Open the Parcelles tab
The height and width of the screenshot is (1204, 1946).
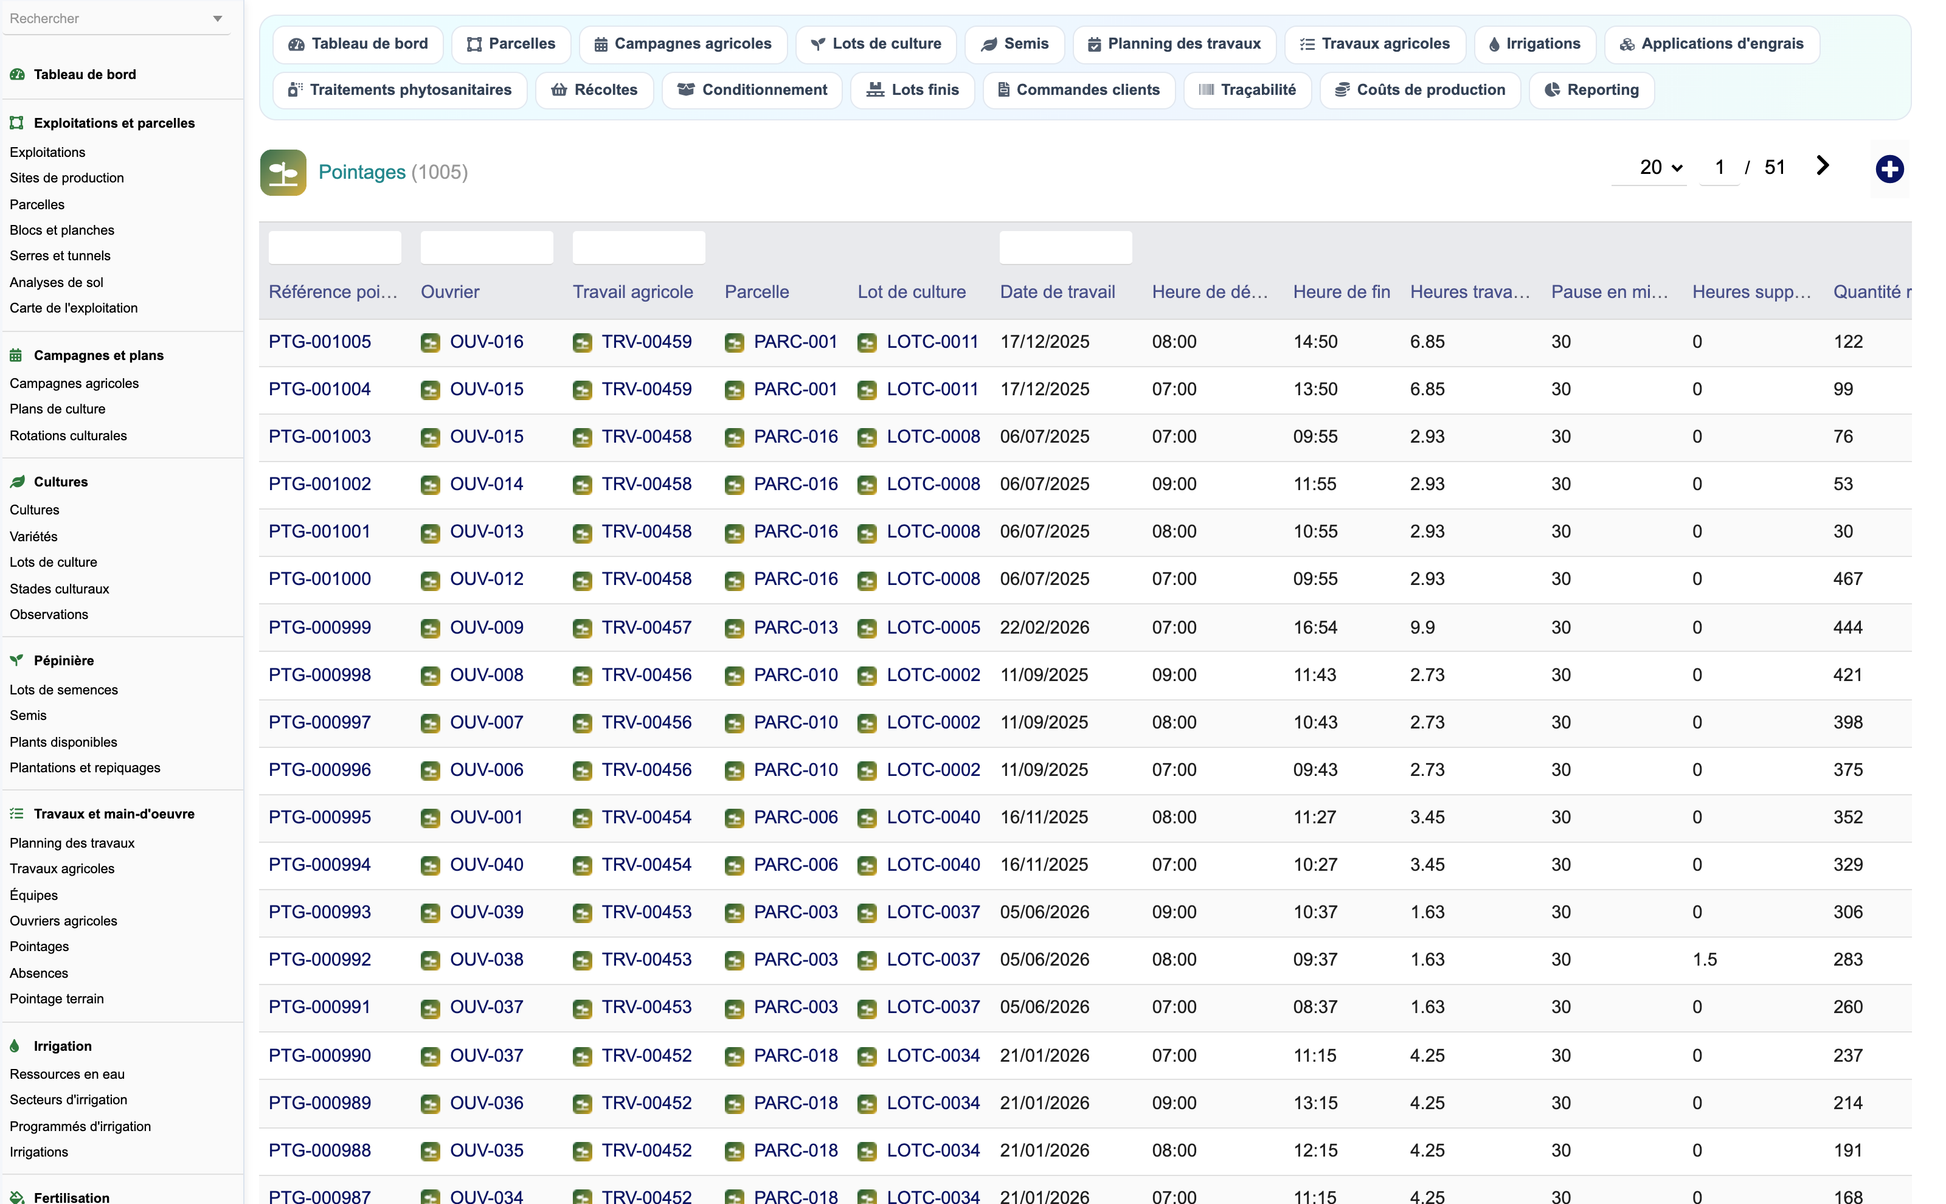point(511,44)
